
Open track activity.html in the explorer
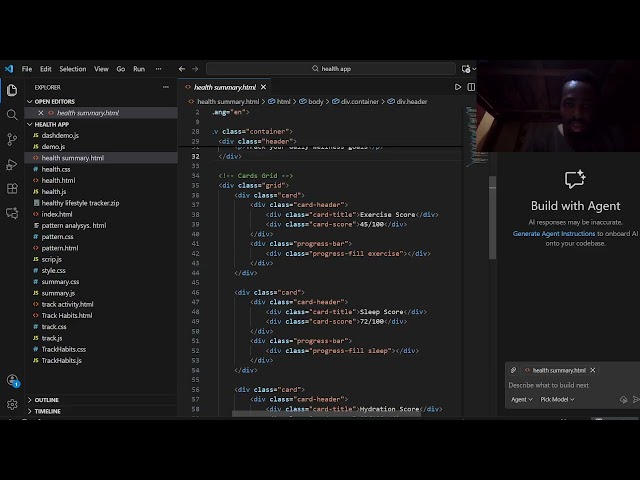(x=67, y=304)
